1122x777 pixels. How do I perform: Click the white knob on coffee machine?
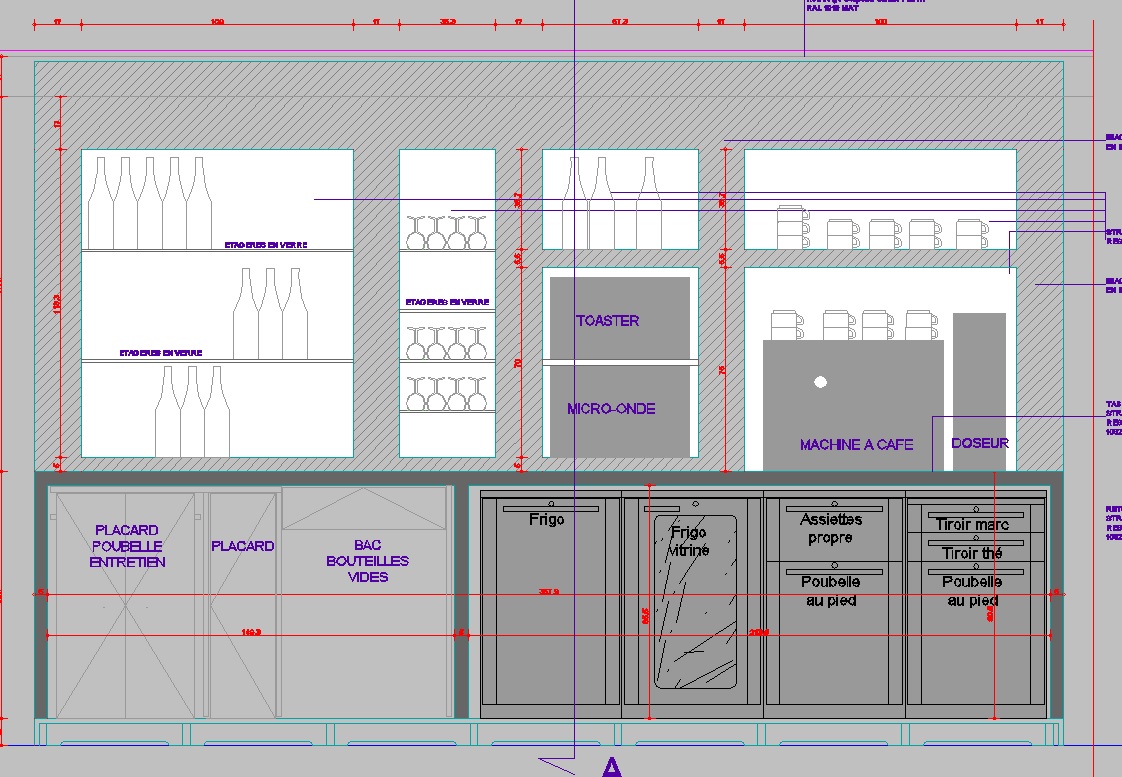821,382
